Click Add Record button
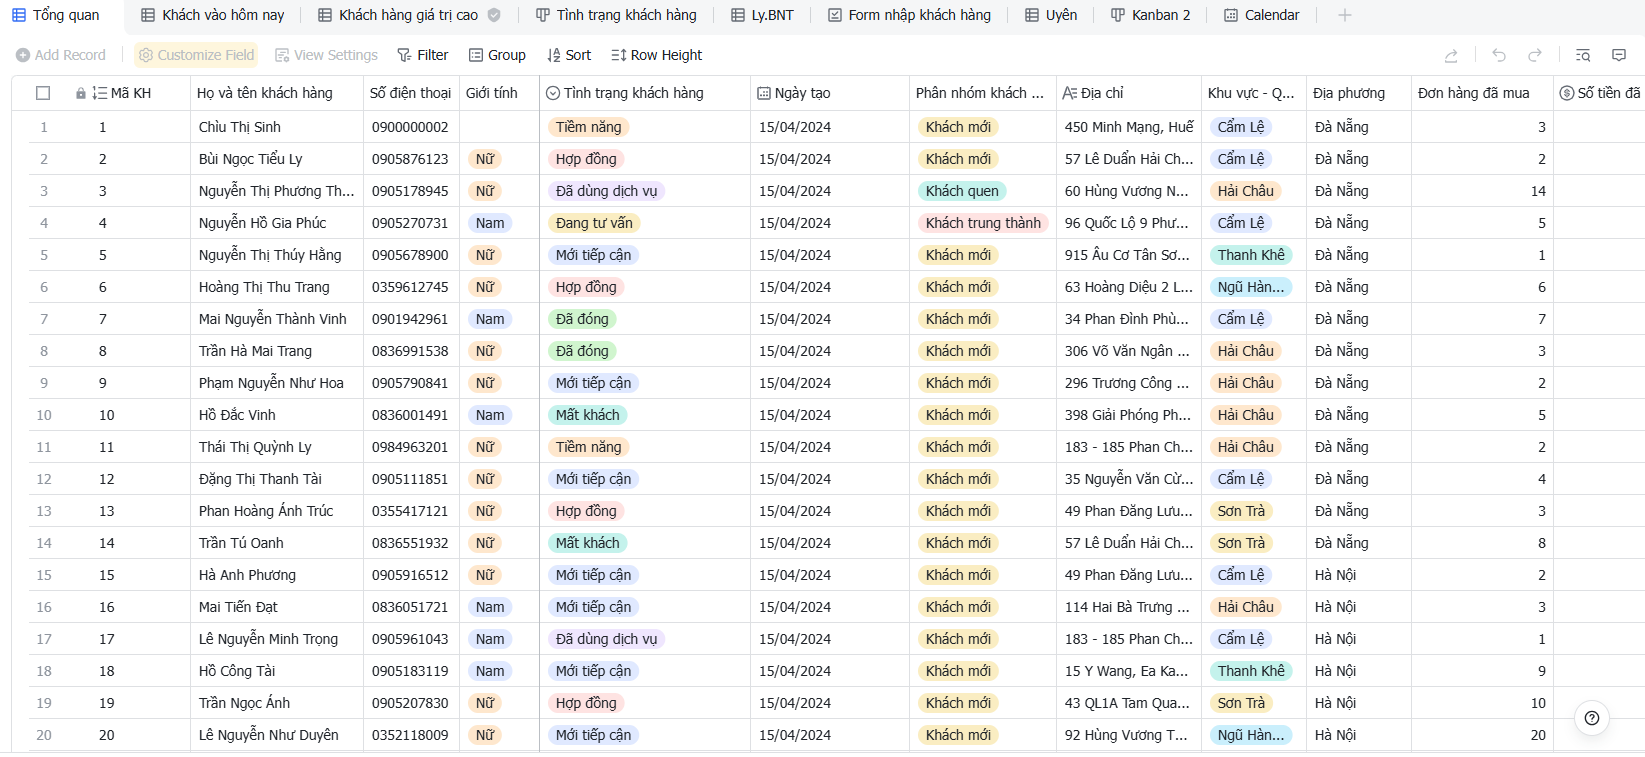The width and height of the screenshot is (1645, 757). pos(60,55)
